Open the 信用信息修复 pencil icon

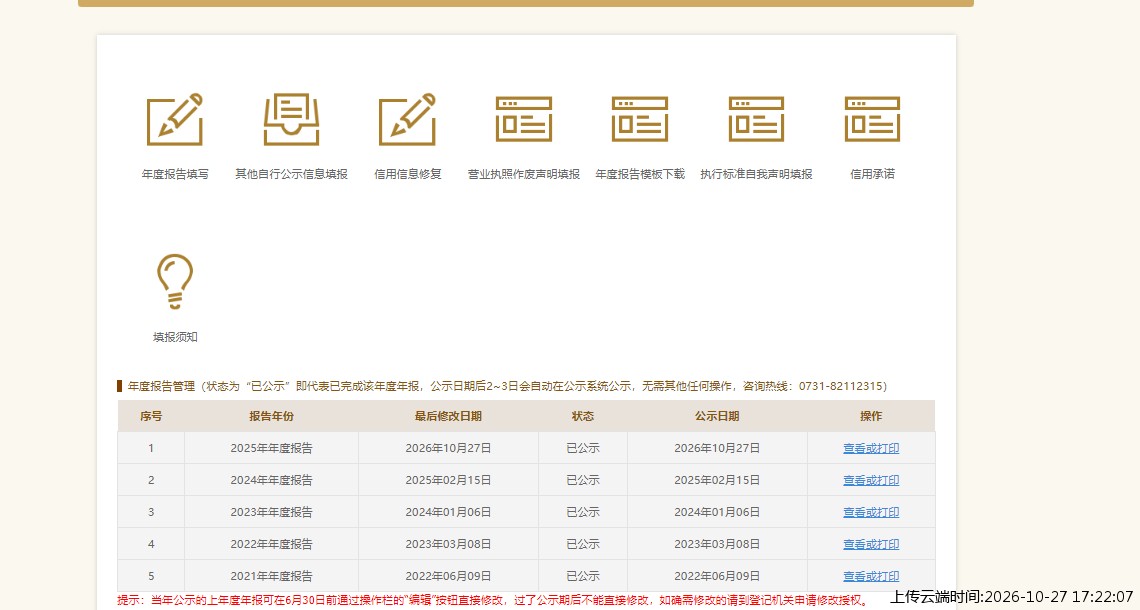pos(407,119)
